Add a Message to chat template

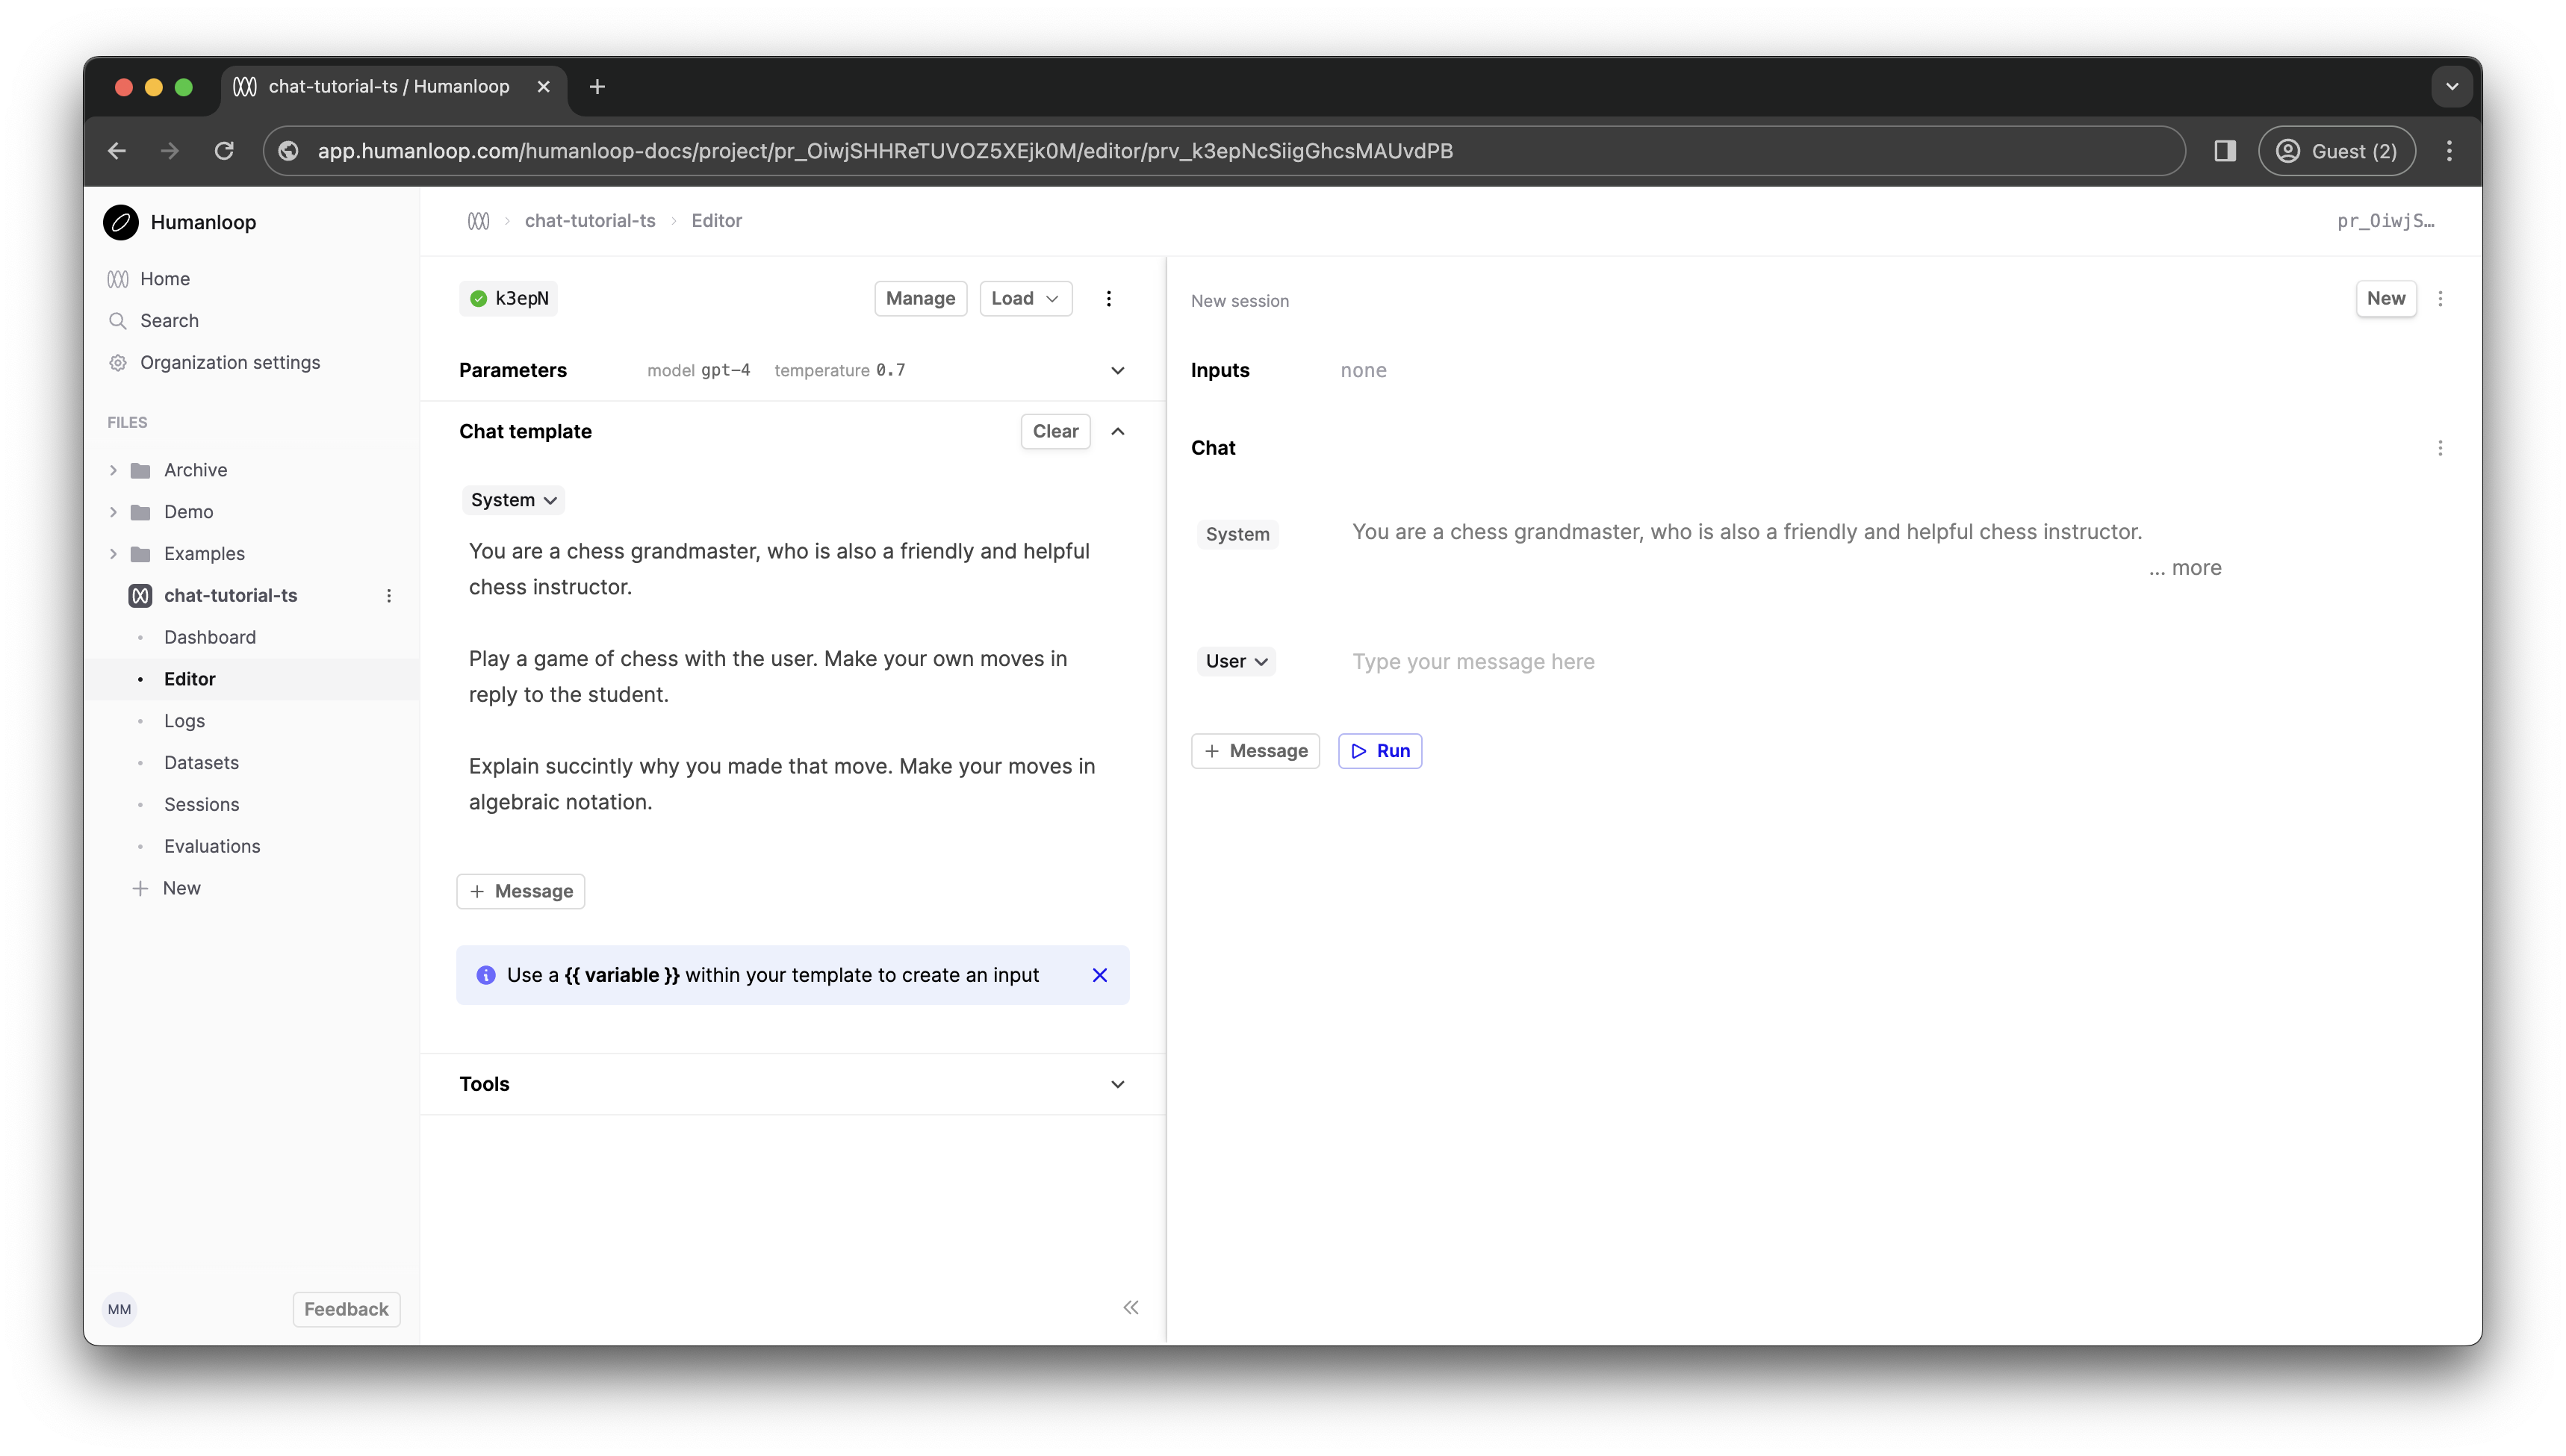pyautogui.click(x=520, y=892)
